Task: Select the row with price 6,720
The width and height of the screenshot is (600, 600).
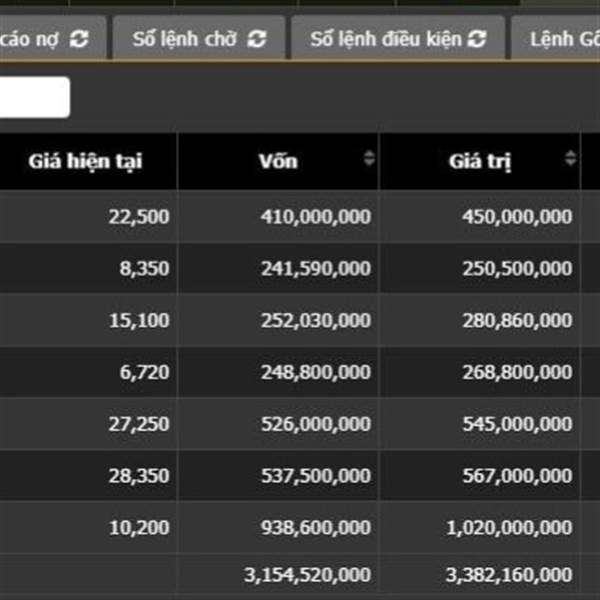Action: [300, 372]
